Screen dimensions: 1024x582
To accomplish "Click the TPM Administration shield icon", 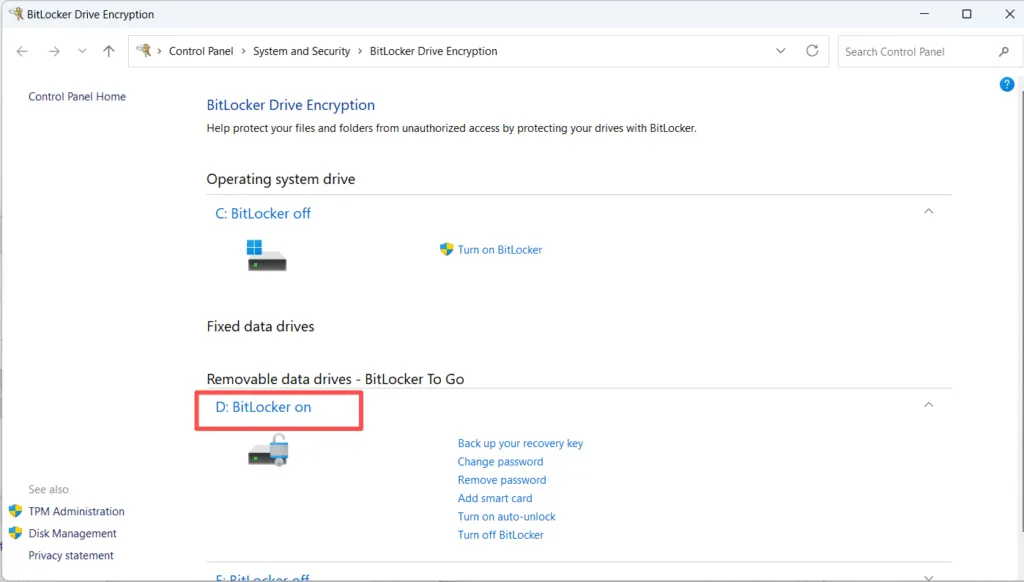I will coord(18,511).
